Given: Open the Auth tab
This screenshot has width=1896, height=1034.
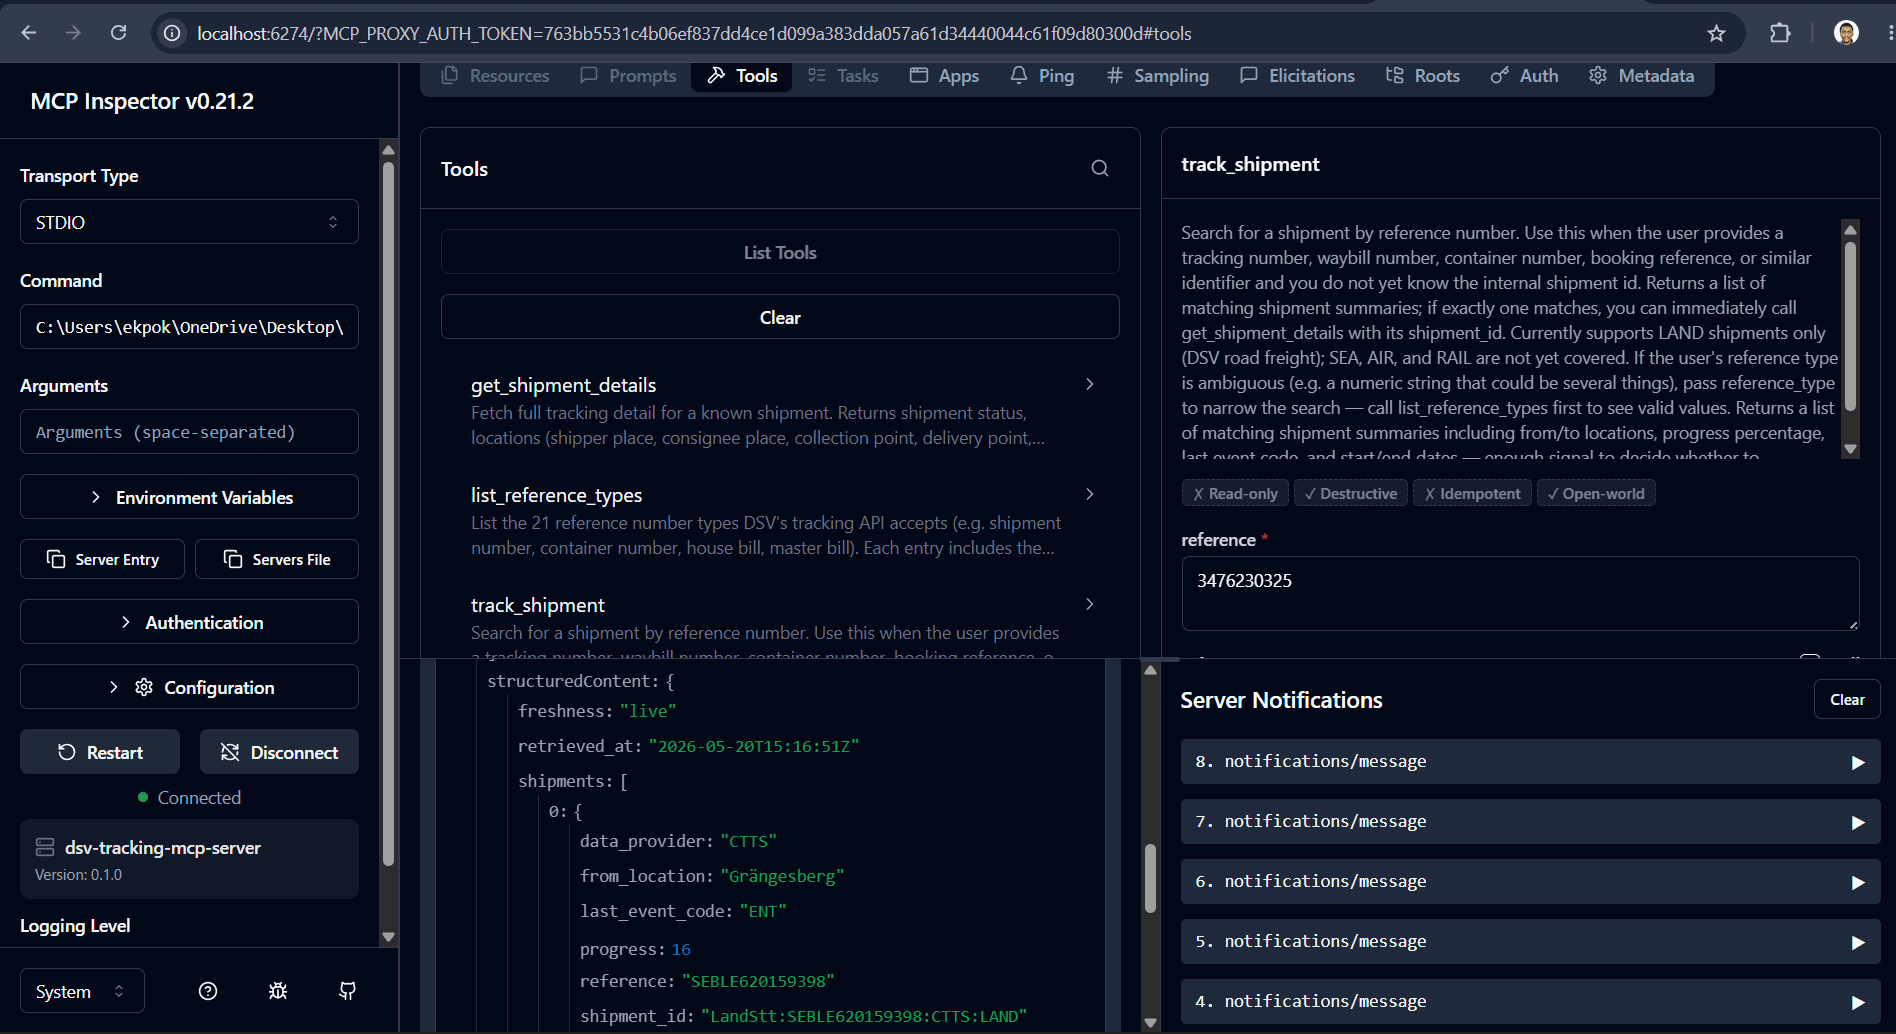Looking at the screenshot, I should click(x=1525, y=75).
